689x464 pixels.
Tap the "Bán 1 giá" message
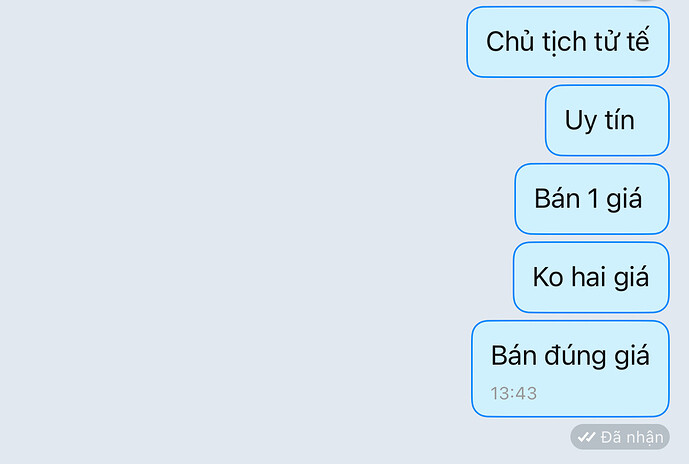tap(592, 199)
